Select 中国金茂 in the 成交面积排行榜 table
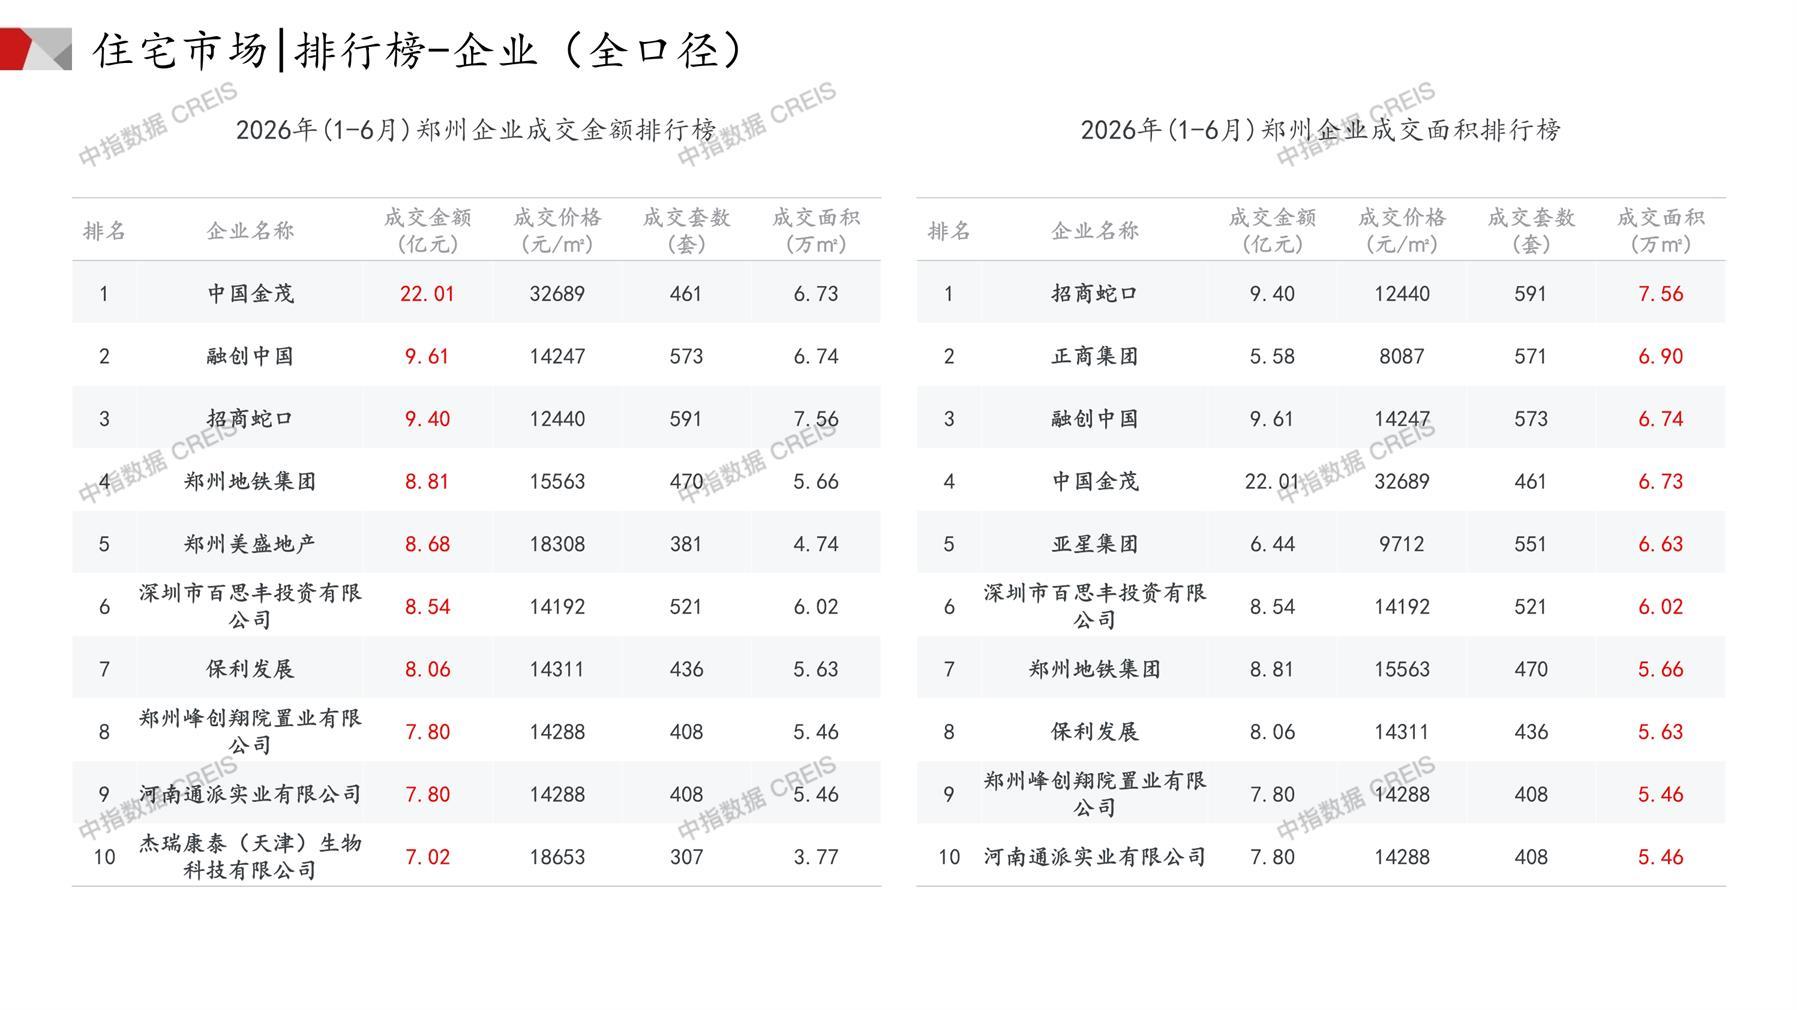 [x=1095, y=482]
